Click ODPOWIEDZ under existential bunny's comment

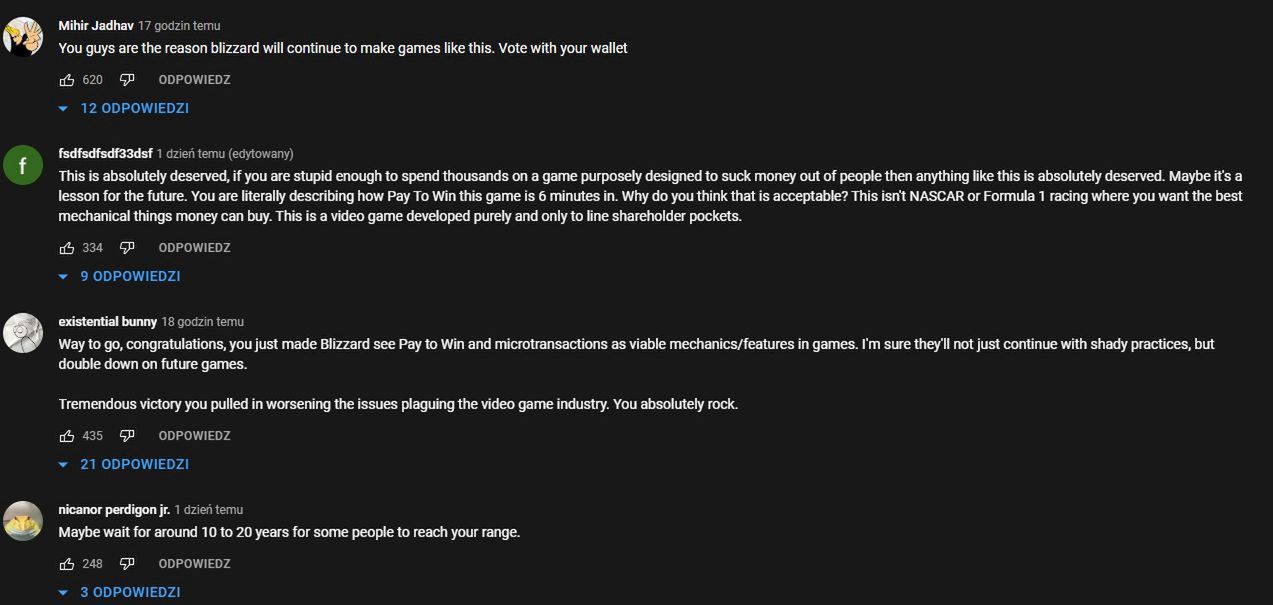point(194,436)
